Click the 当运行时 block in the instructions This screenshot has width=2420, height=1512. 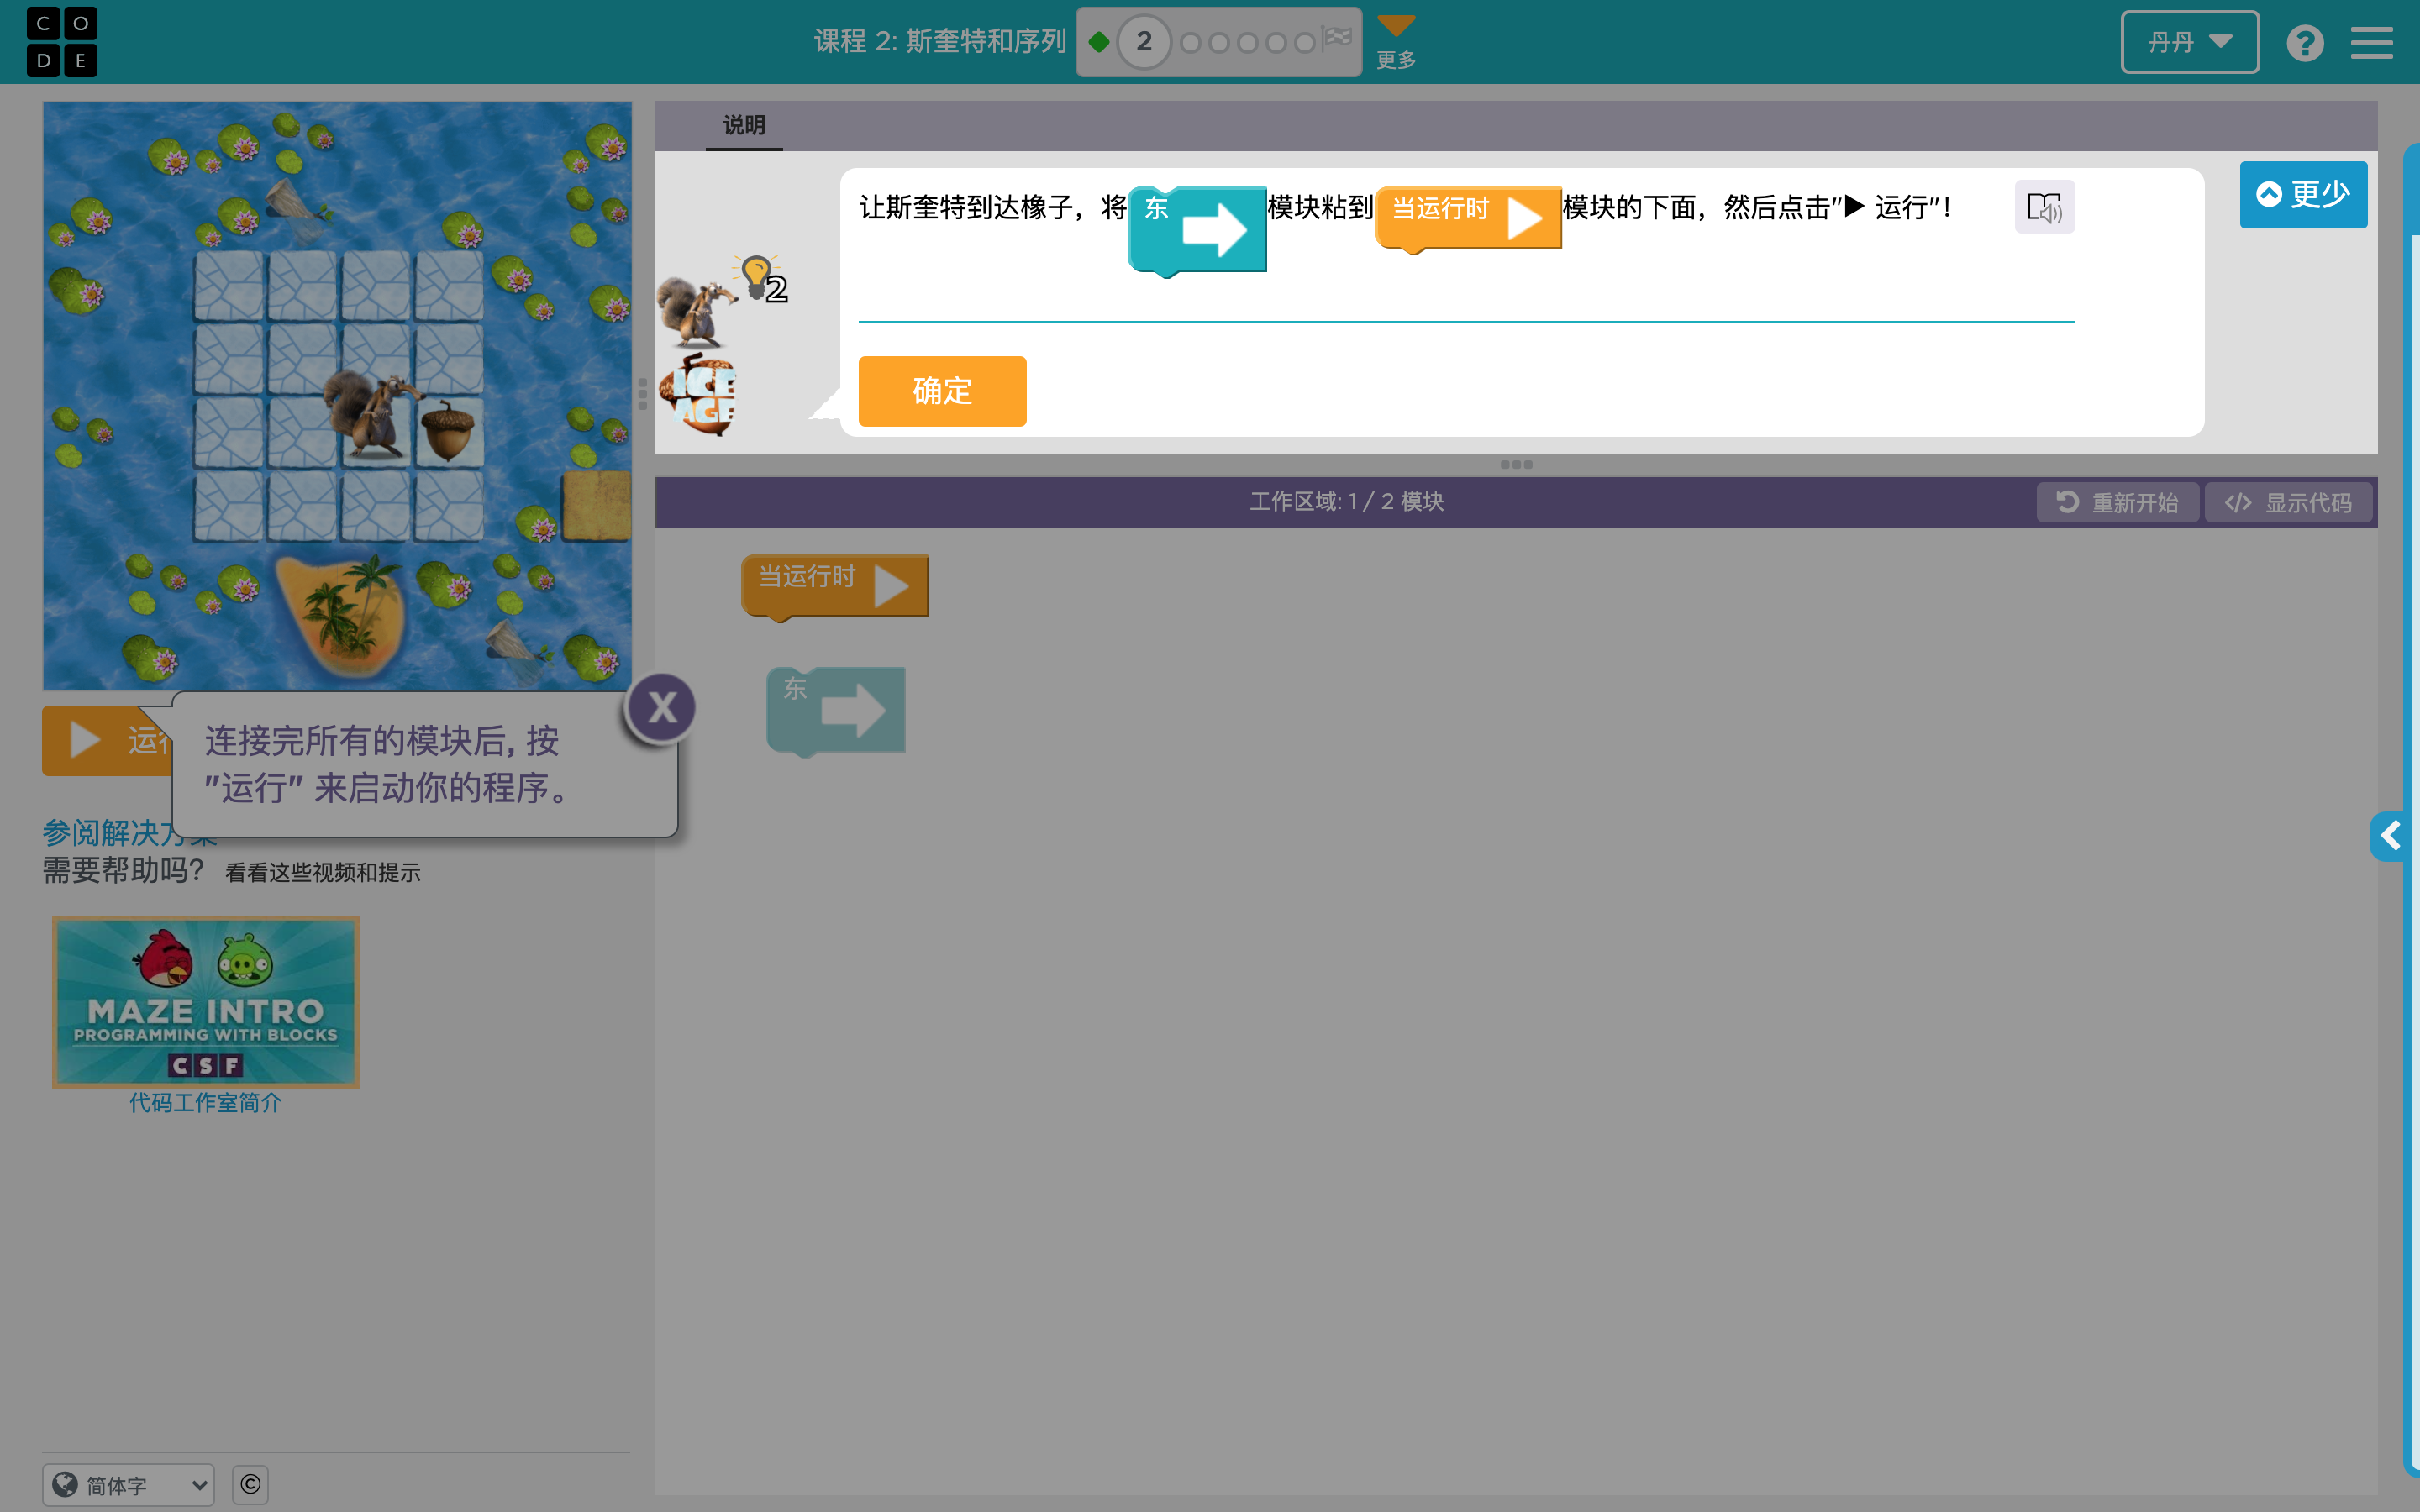tap(1468, 219)
